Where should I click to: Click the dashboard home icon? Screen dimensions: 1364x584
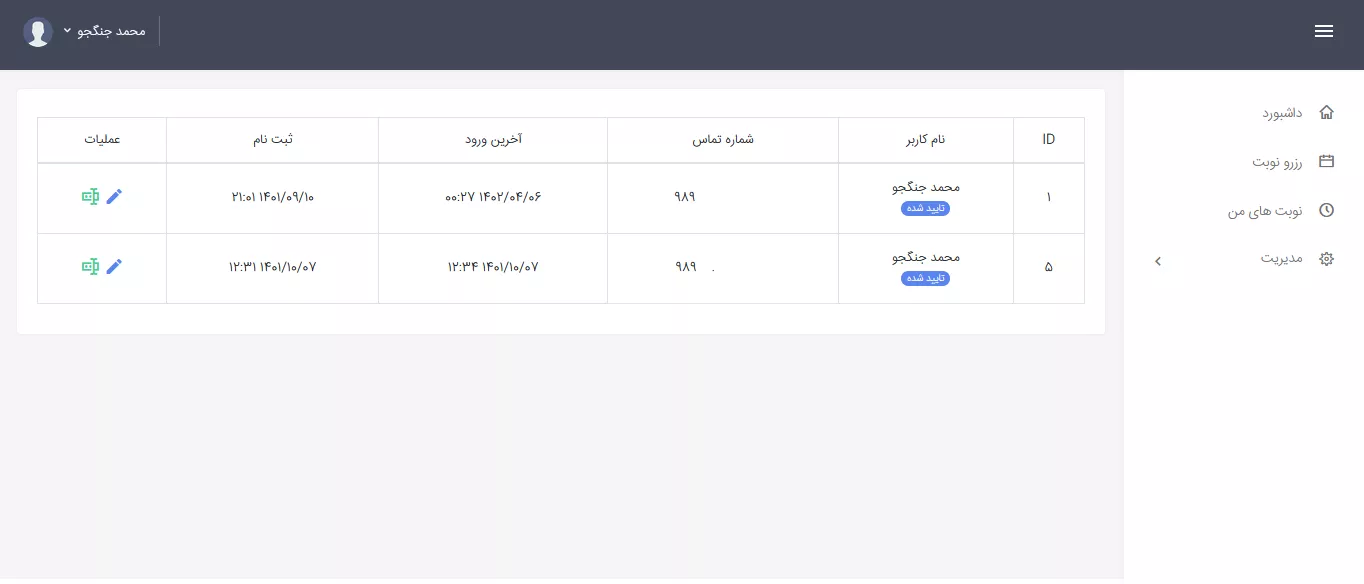coord(1327,112)
